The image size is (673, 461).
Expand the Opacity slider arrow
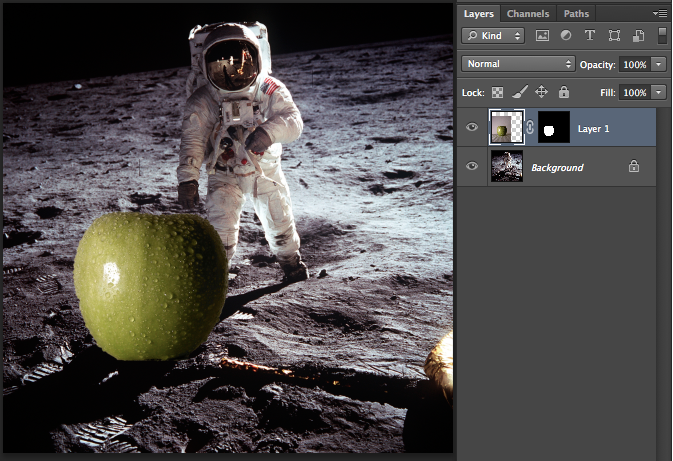658,64
